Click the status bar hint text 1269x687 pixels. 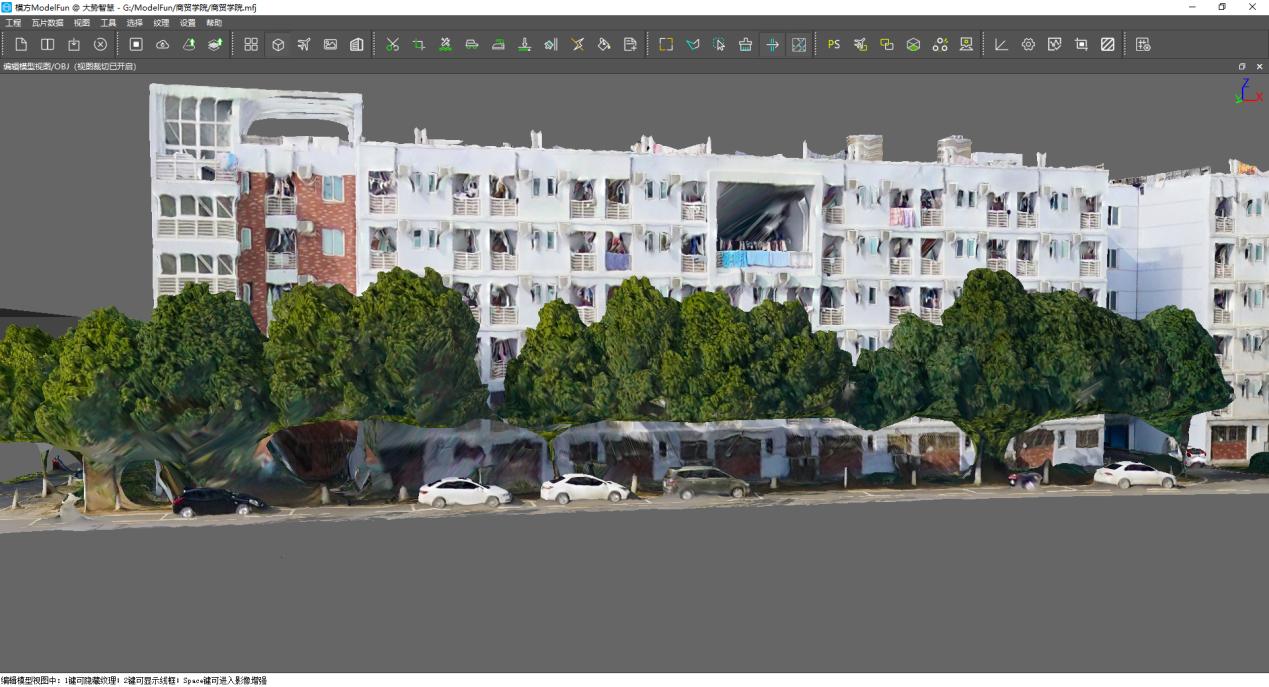134,680
